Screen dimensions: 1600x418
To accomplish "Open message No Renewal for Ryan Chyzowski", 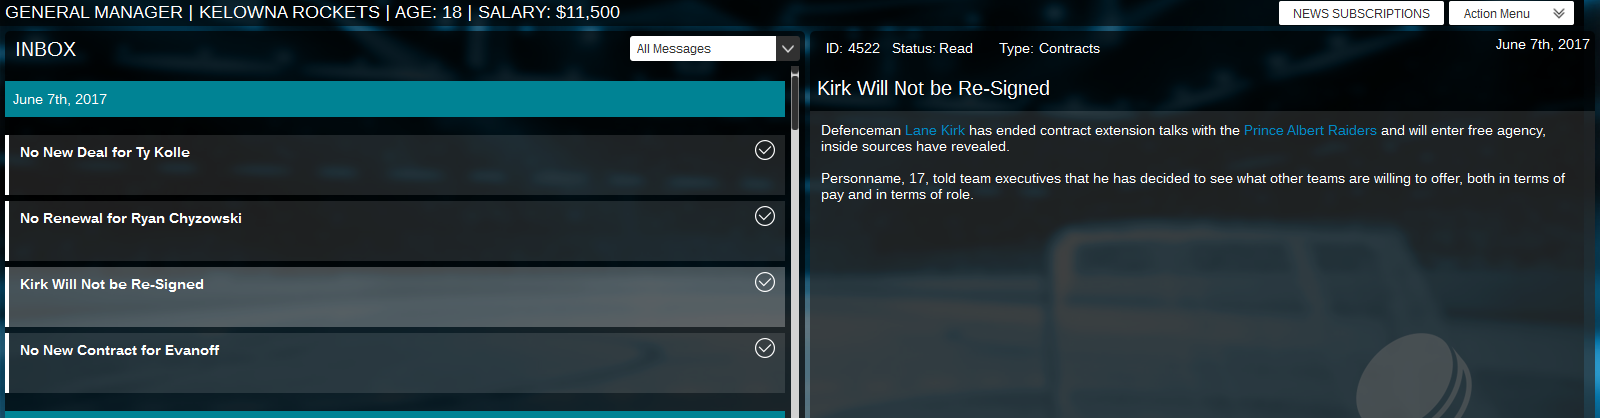I will 395,231.
